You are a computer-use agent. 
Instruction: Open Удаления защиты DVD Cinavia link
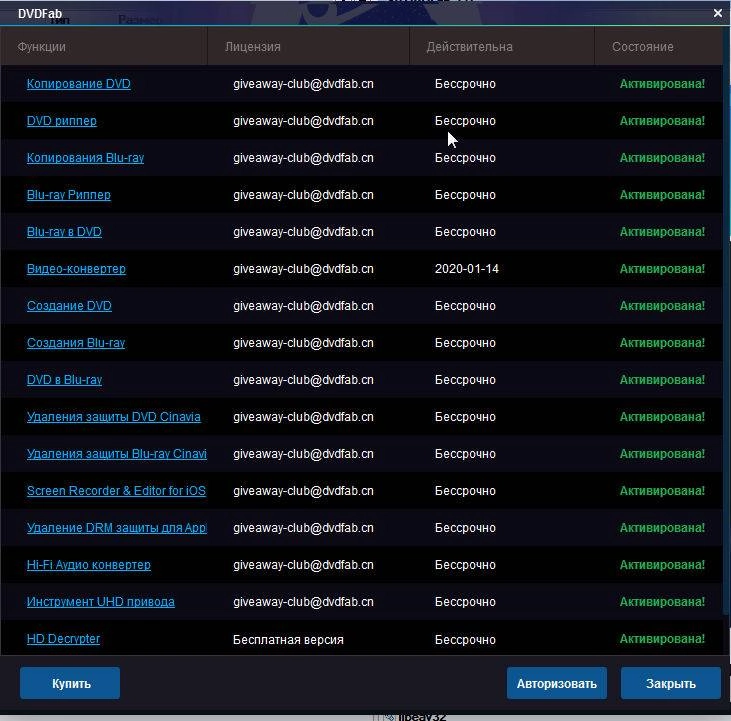(x=113, y=417)
